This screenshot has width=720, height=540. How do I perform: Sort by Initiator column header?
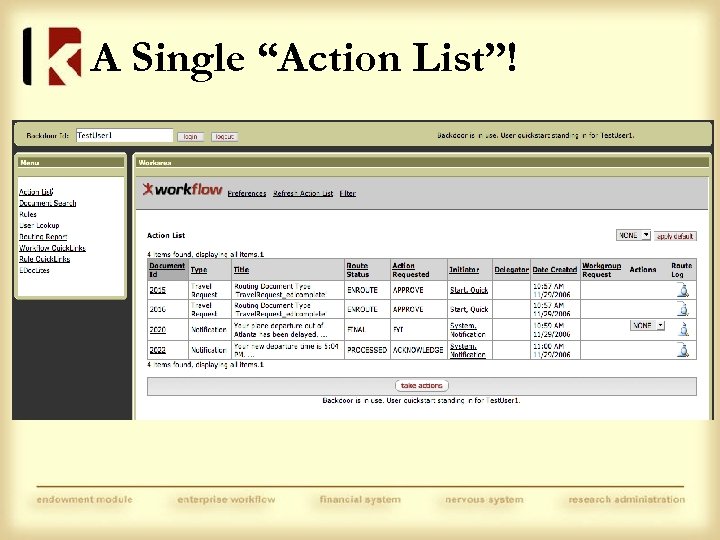point(464,270)
